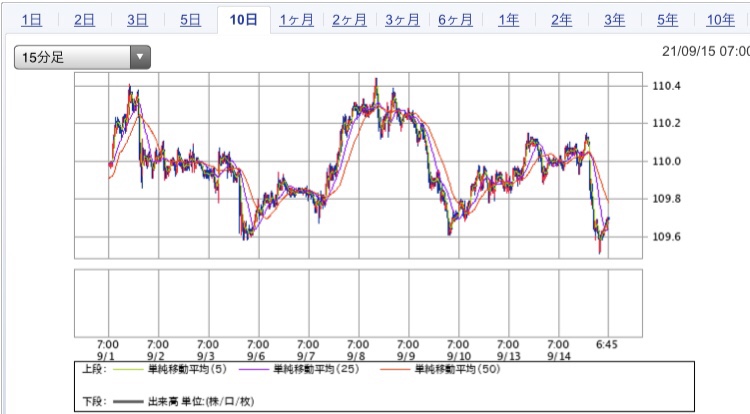Click the purple line swatch for 単純移動平均(25)
The height and width of the screenshot is (414, 750).
(x=254, y=370)
